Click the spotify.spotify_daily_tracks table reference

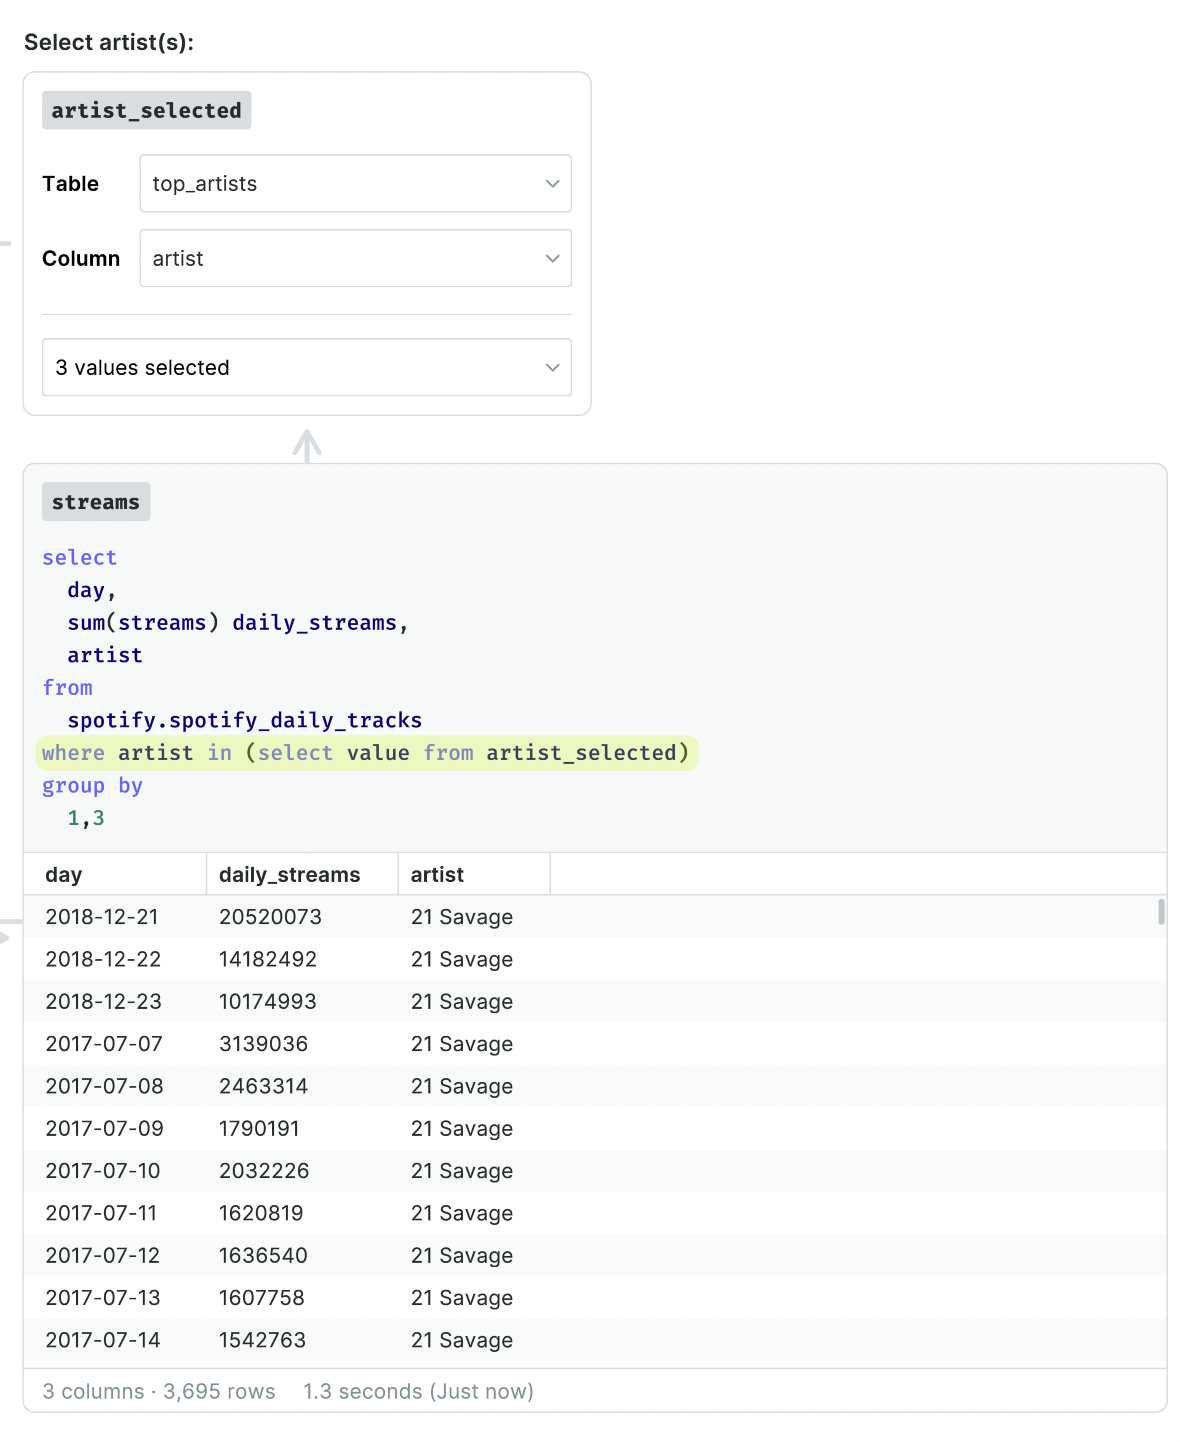[245, 720]
